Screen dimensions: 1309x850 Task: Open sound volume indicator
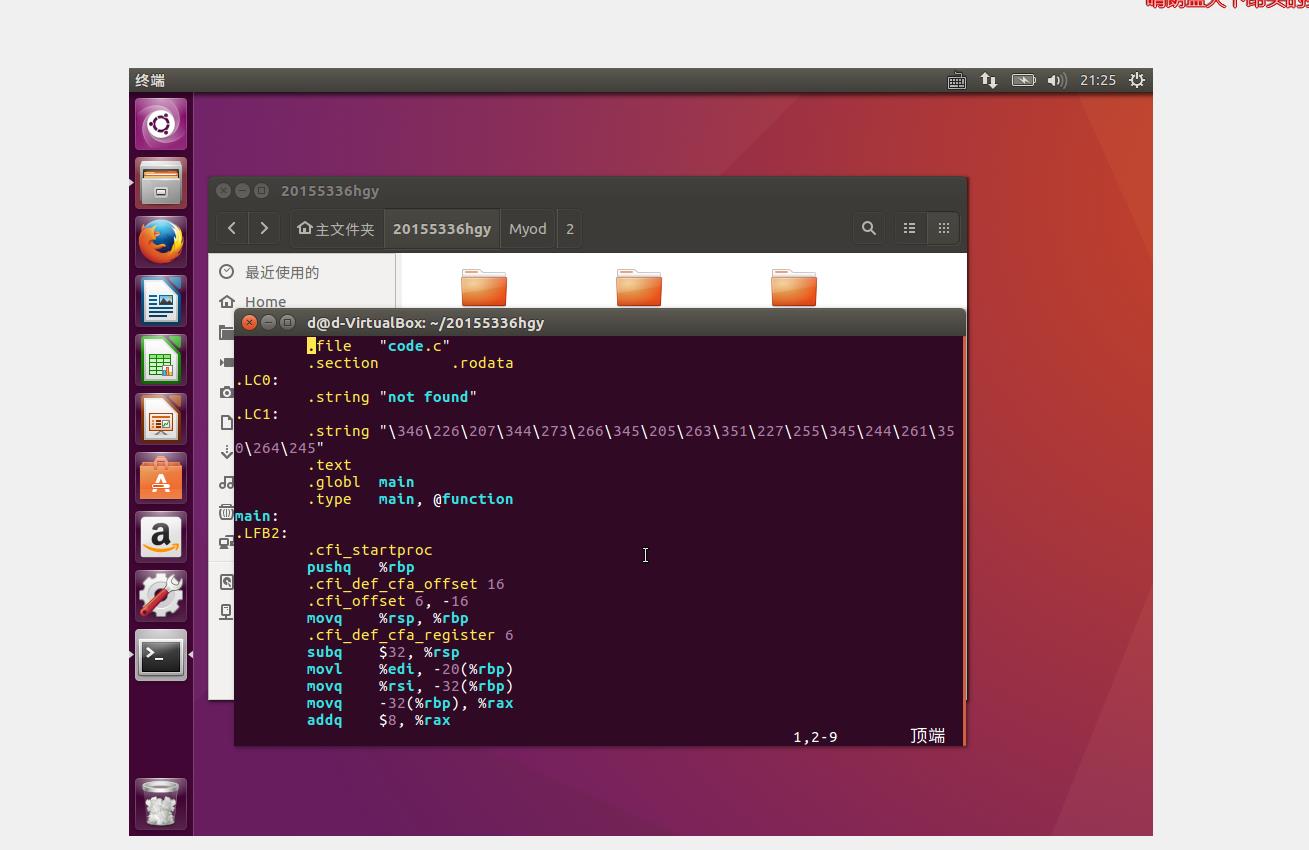pos(1057,81)
